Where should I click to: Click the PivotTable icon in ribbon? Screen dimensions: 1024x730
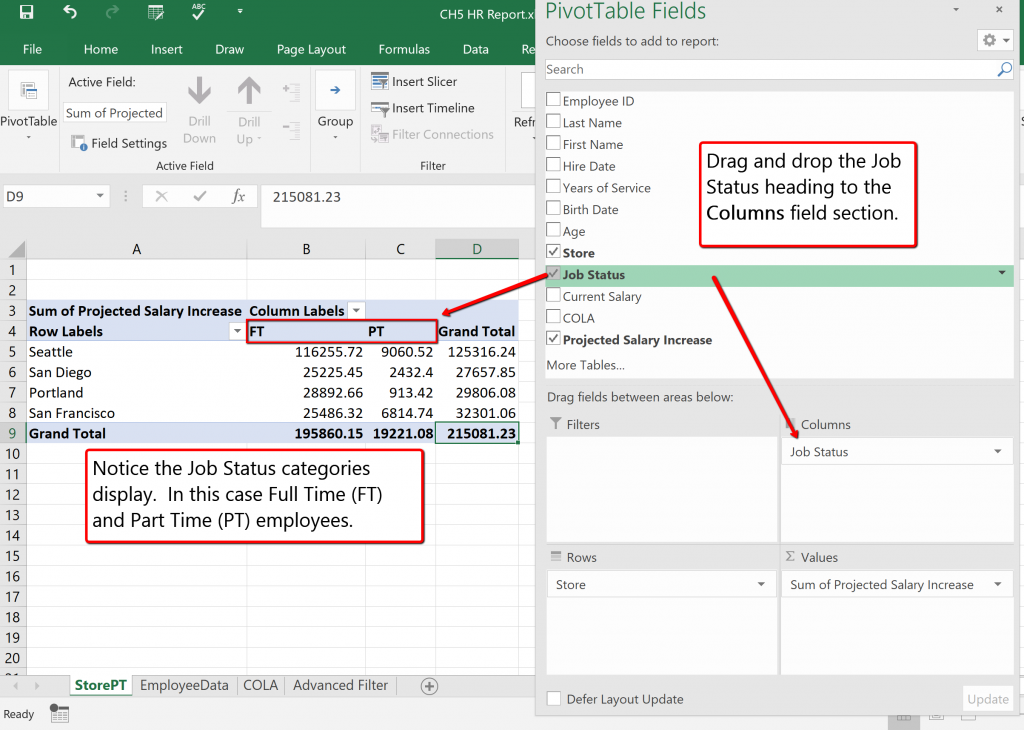coord(28,98)
